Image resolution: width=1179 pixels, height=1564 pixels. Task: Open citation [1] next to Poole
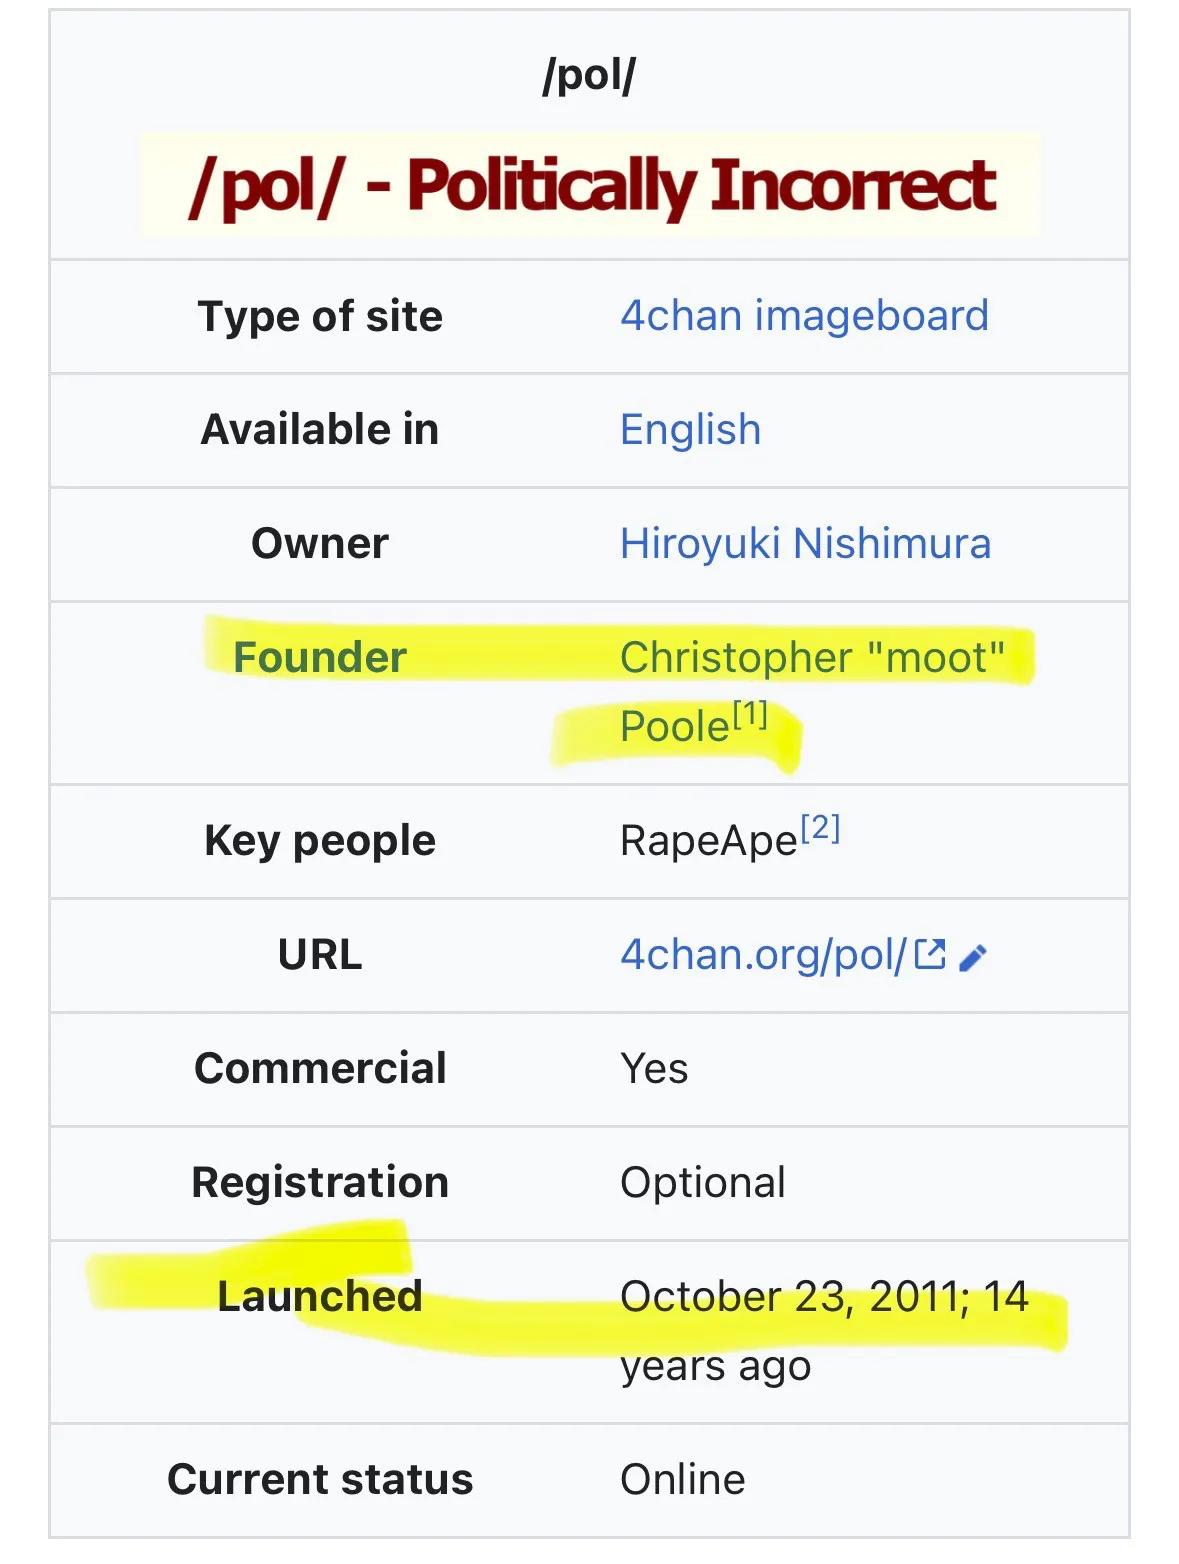pyautogui.click(x=750, y=714)
